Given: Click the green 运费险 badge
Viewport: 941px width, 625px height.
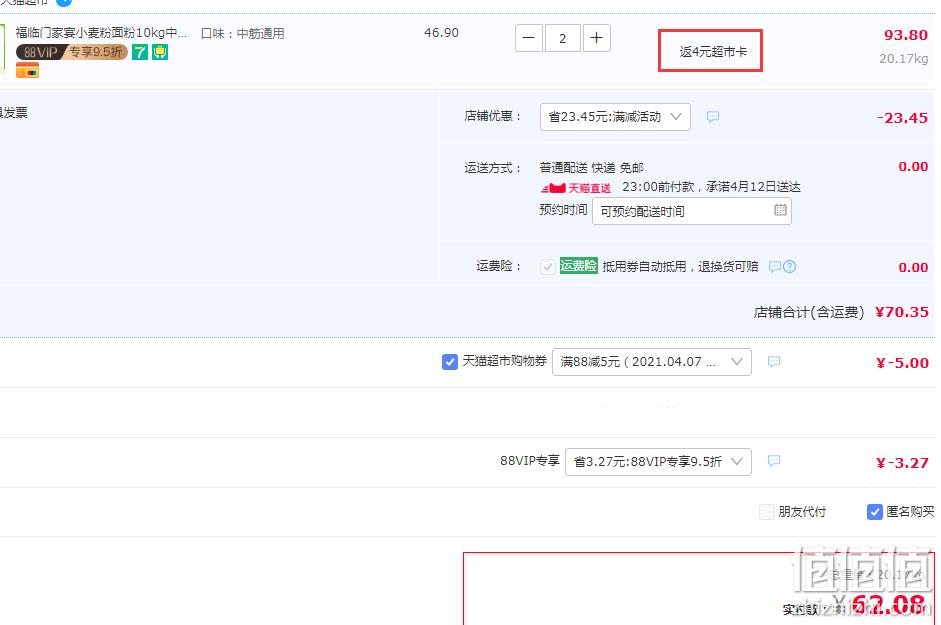Looking at the screenshot, I should [x=579, y=265].
